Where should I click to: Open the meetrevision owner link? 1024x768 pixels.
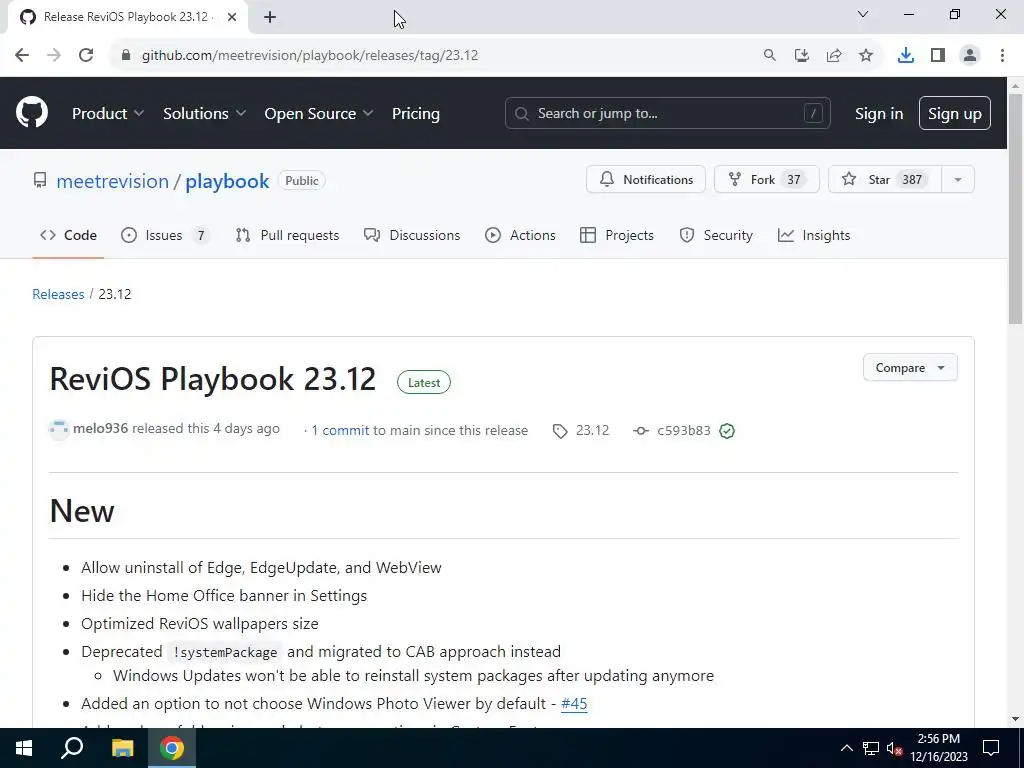click(112, 181)
